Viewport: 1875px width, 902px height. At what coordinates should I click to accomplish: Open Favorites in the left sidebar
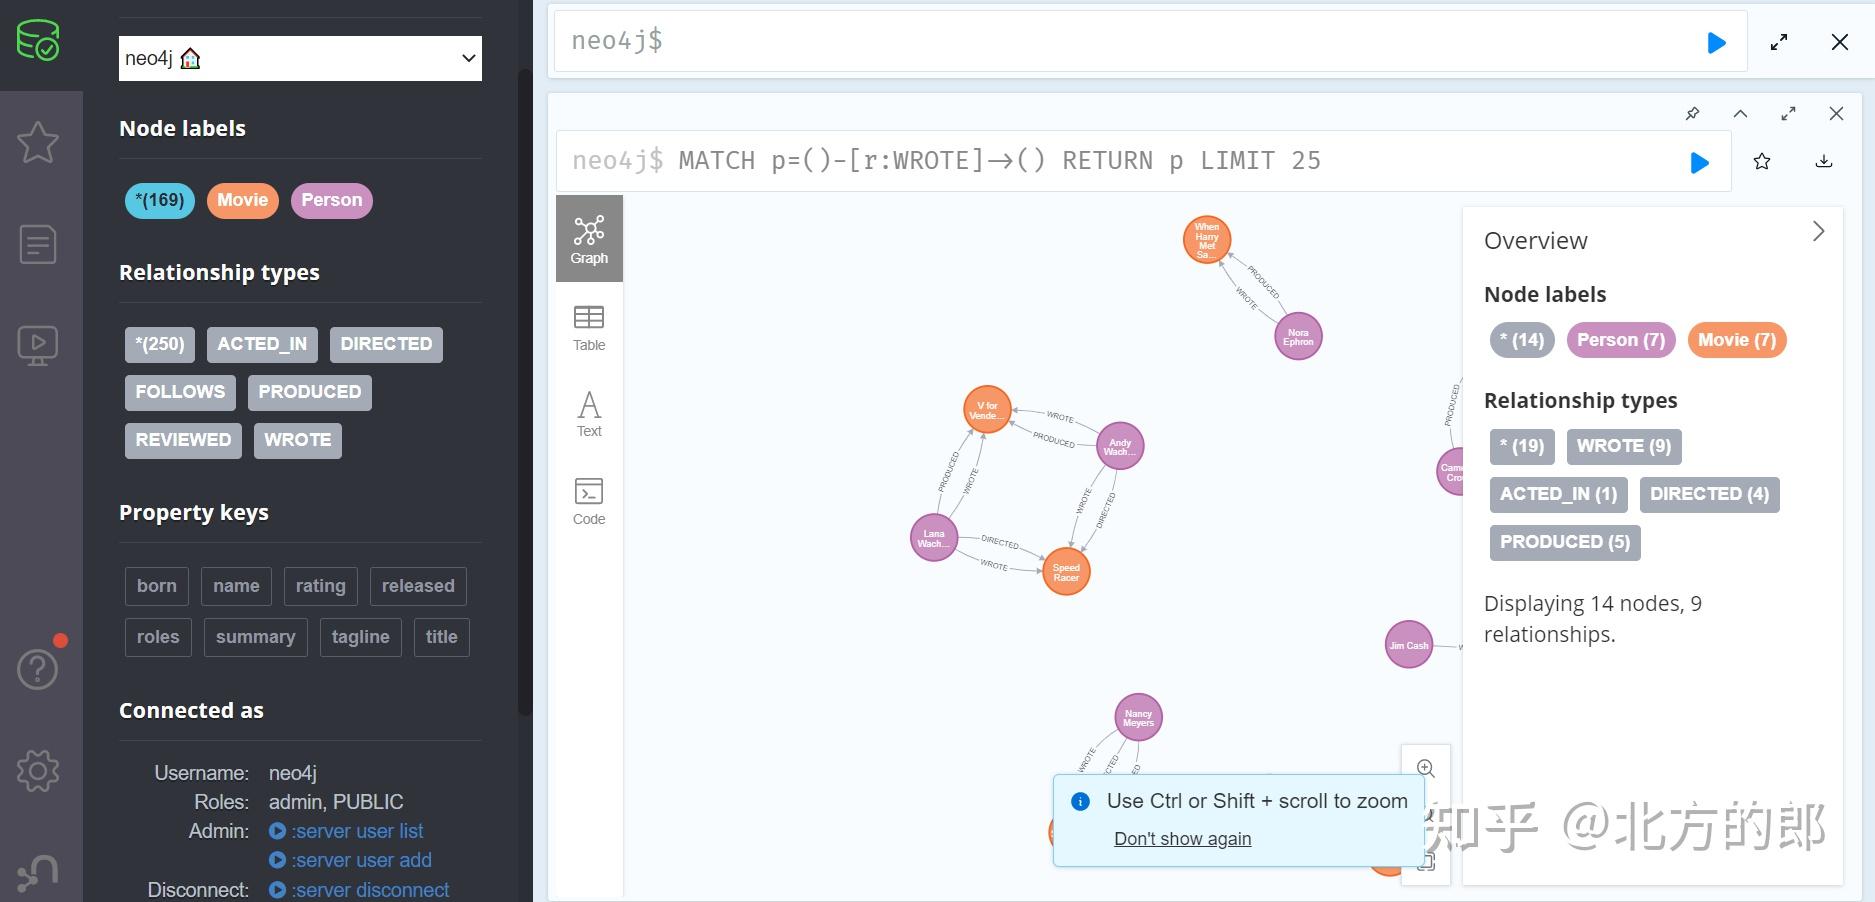(37, 142)
